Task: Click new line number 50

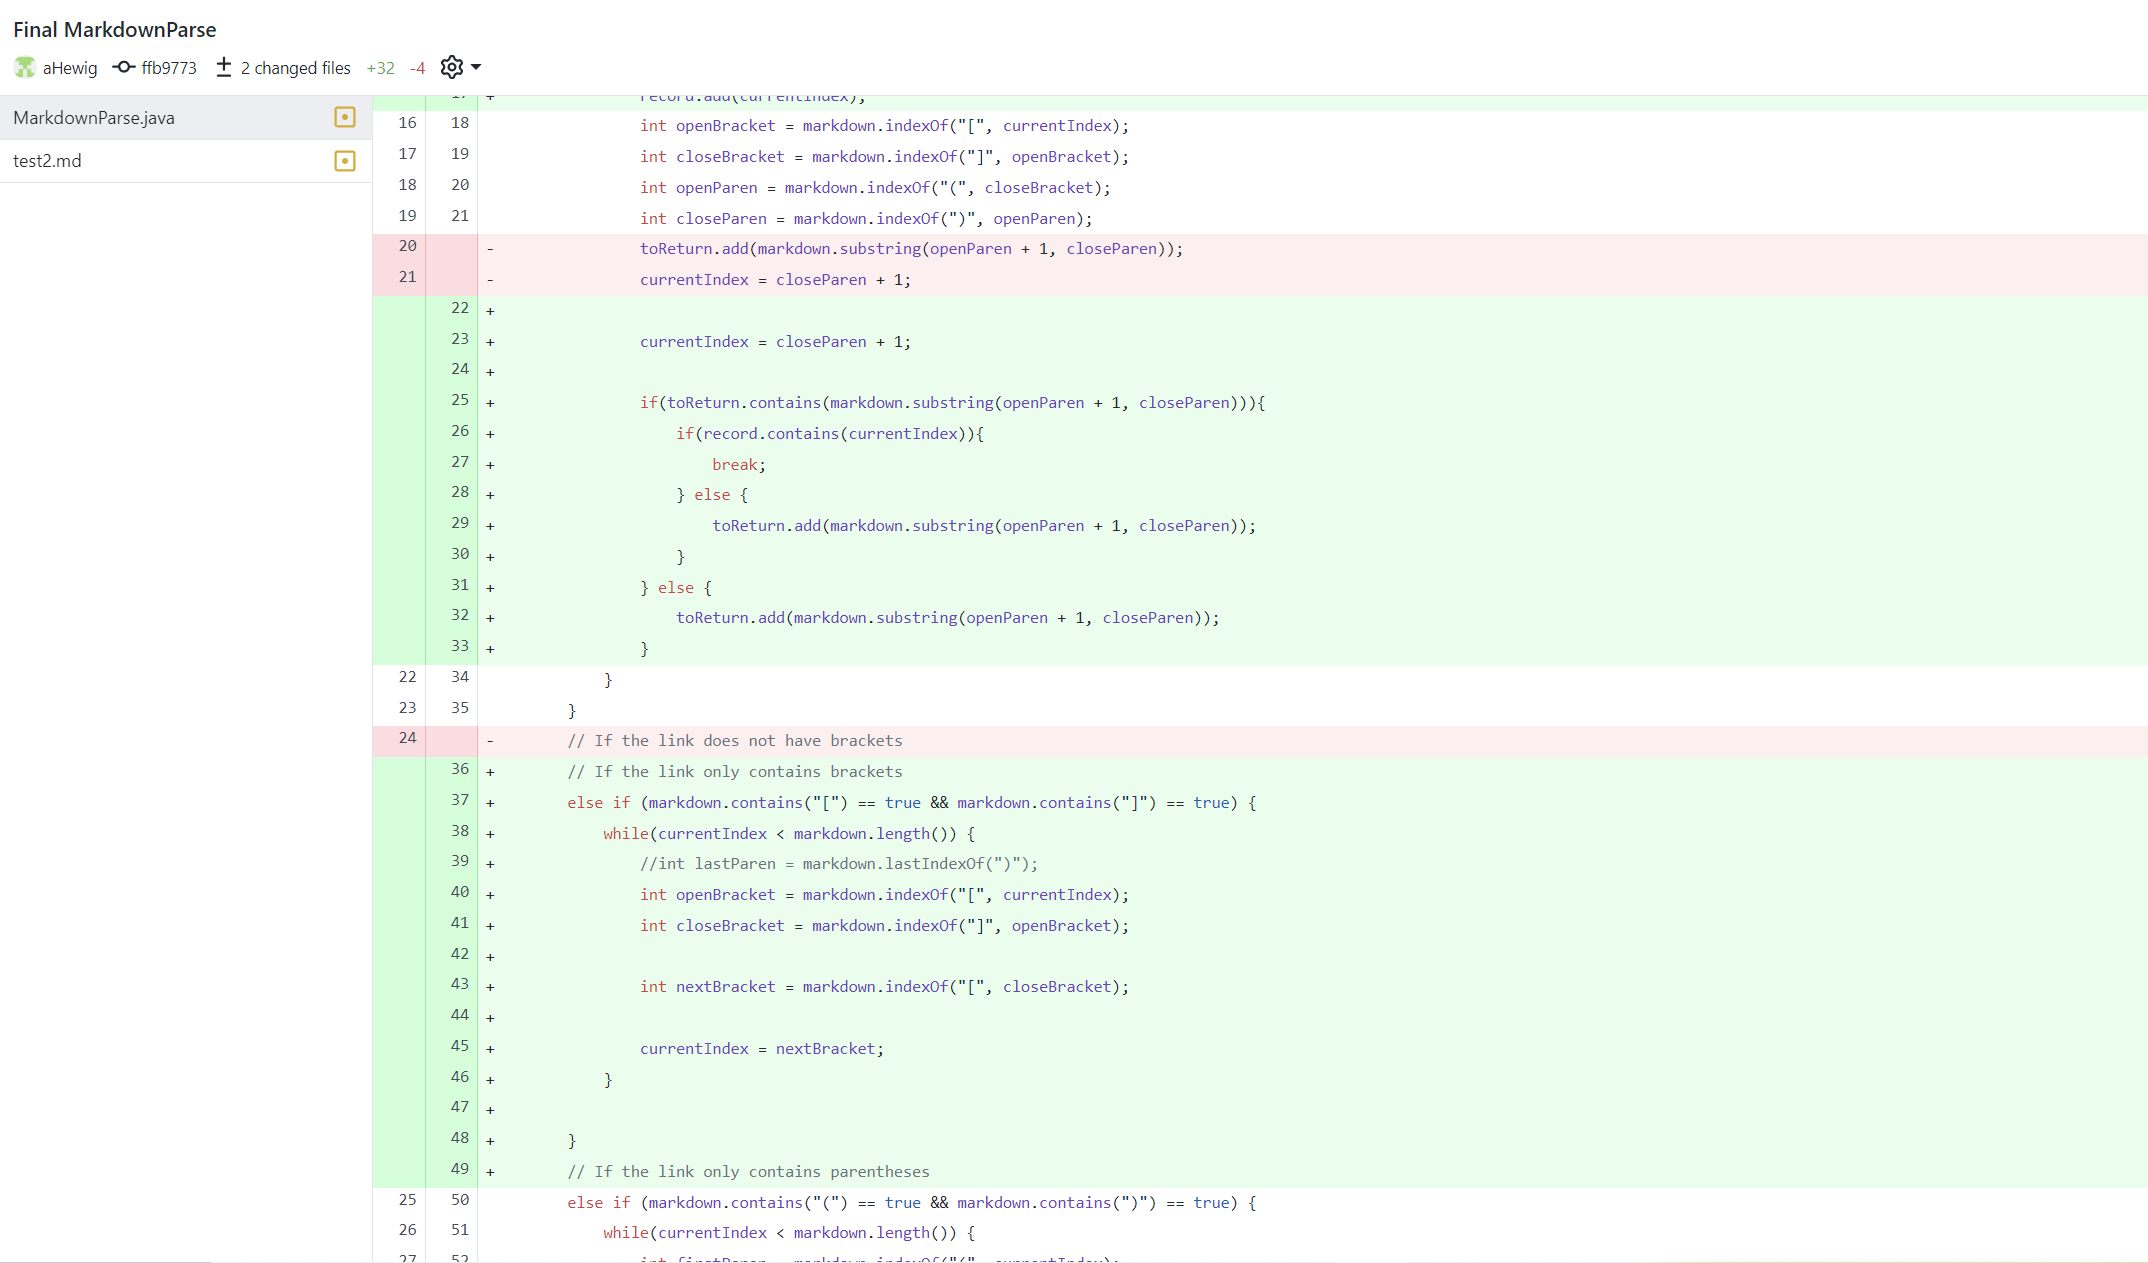Action: (459, 1200)
